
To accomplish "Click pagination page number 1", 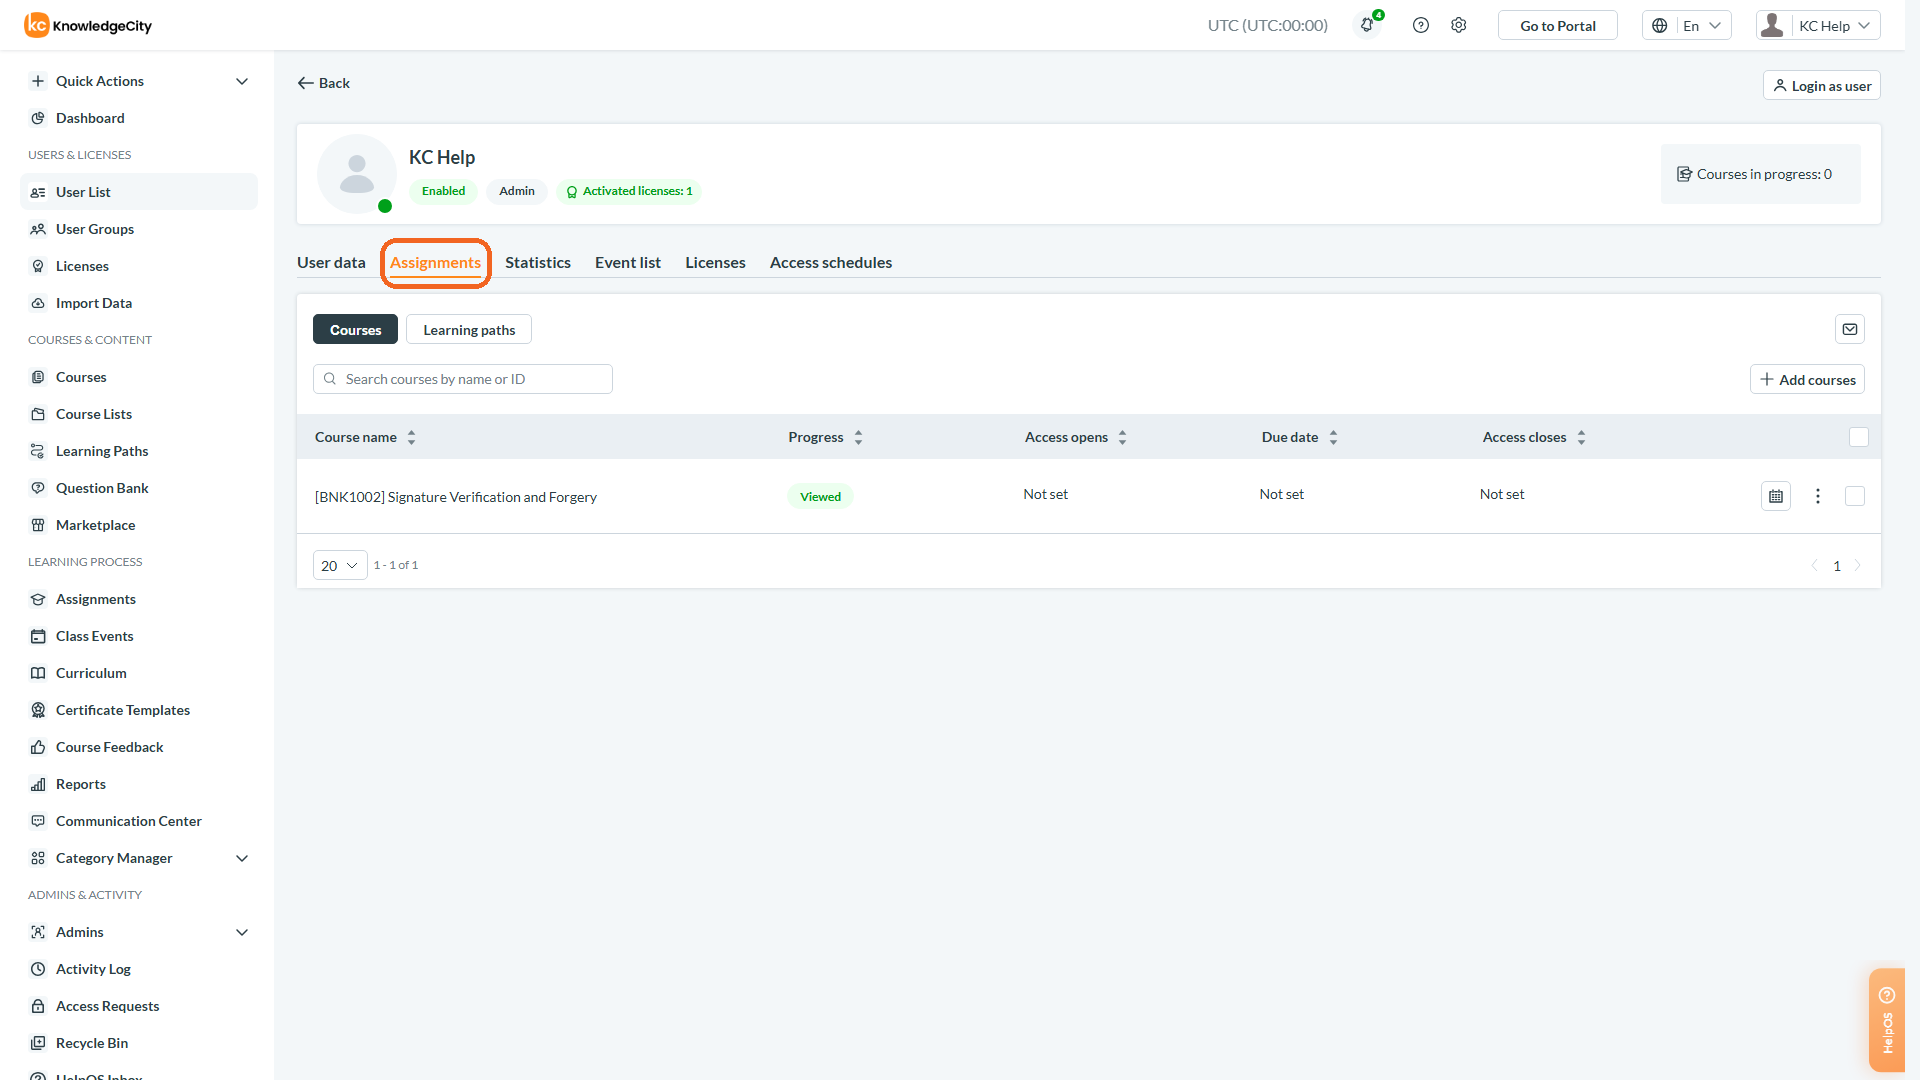I will pos(1836,566).
